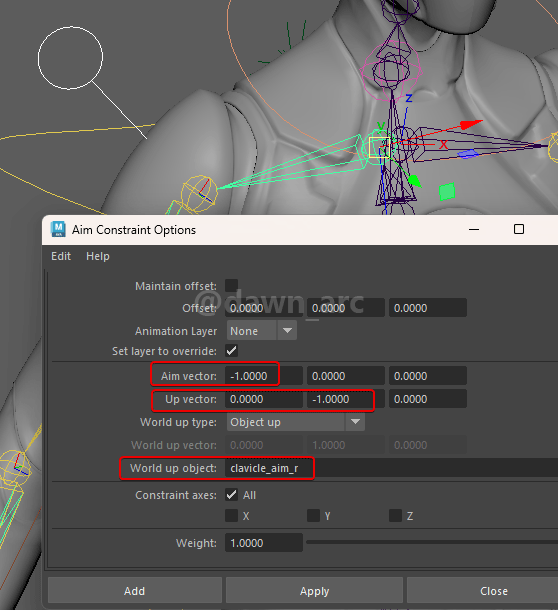Minimize the Aim Constraint Options window
This screenshot has width=558, height=610.
point(474,230)
